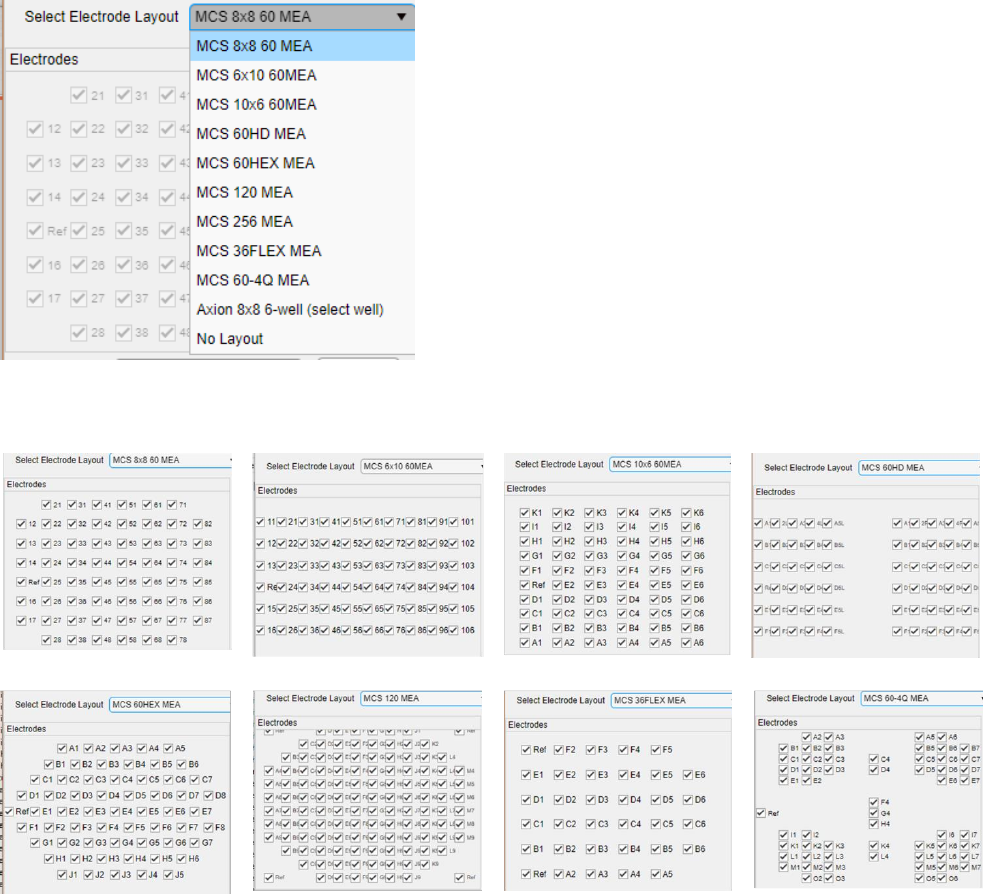The width and height of the screenshot is (983, 894).
Task: Uncheck electrode B6 in the 36FLEX panel
Action: pos(688,849)
